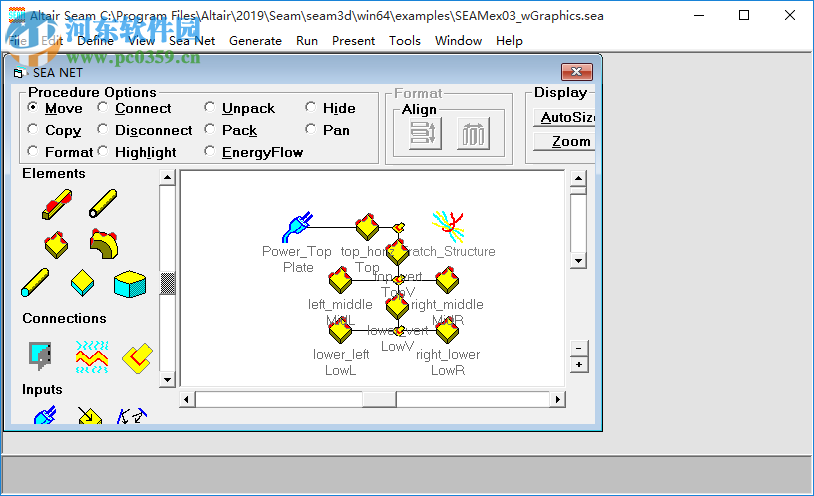The width and height of the screenshot is (814, 496).
Task: Pick the red-edged yellow plate element
Action: [x=56, y=245]
